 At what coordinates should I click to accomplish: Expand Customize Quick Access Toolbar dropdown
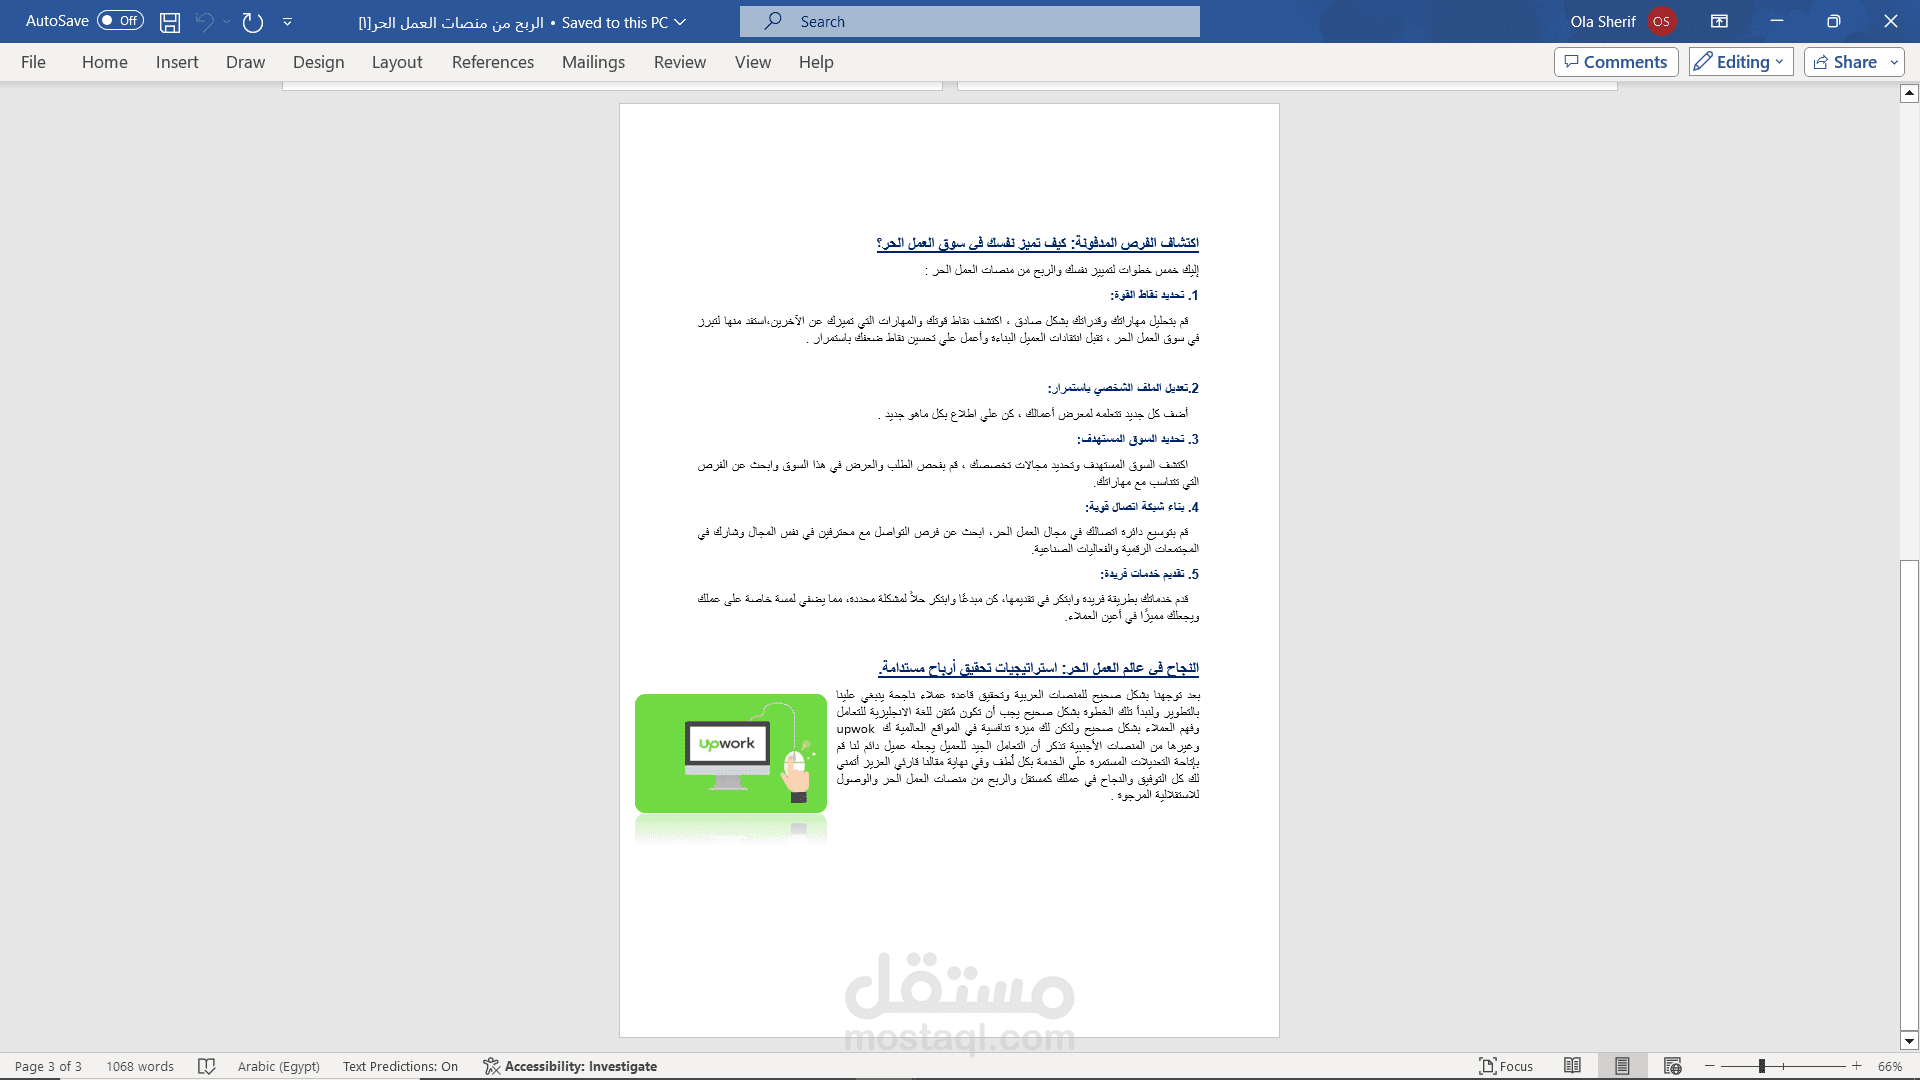287,22
